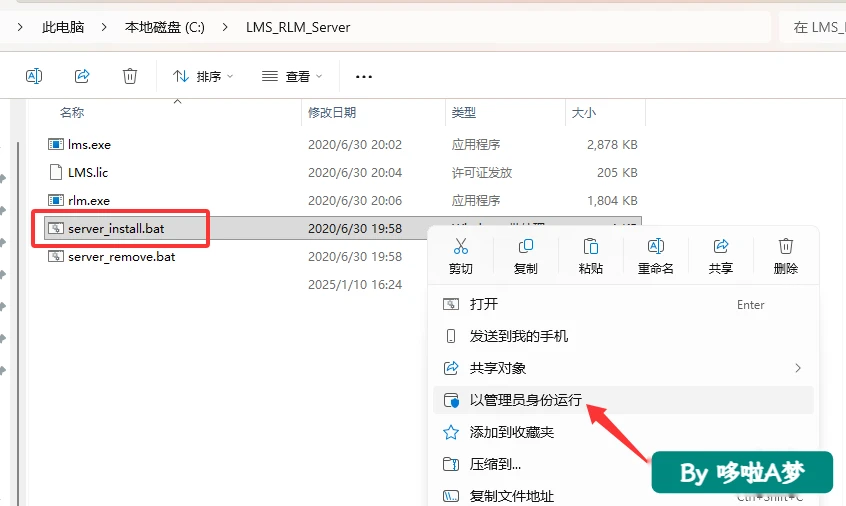Viewport: 846px width, 506px height.
Task: Click the rename icon in the toolbar
Action: click(x=34, y=76)
